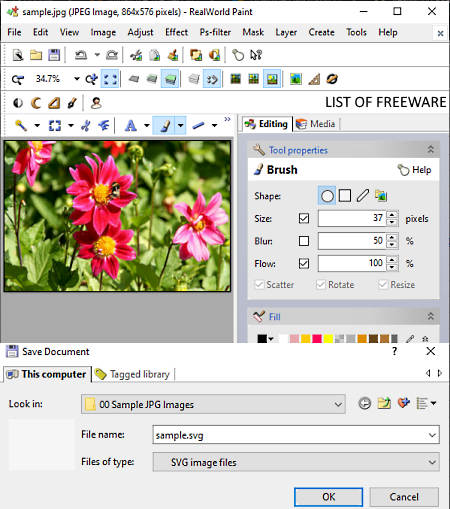Select the Line tool
Image resolution: width=450 pixels, height=509 pixels.
(x=198, y=126)
